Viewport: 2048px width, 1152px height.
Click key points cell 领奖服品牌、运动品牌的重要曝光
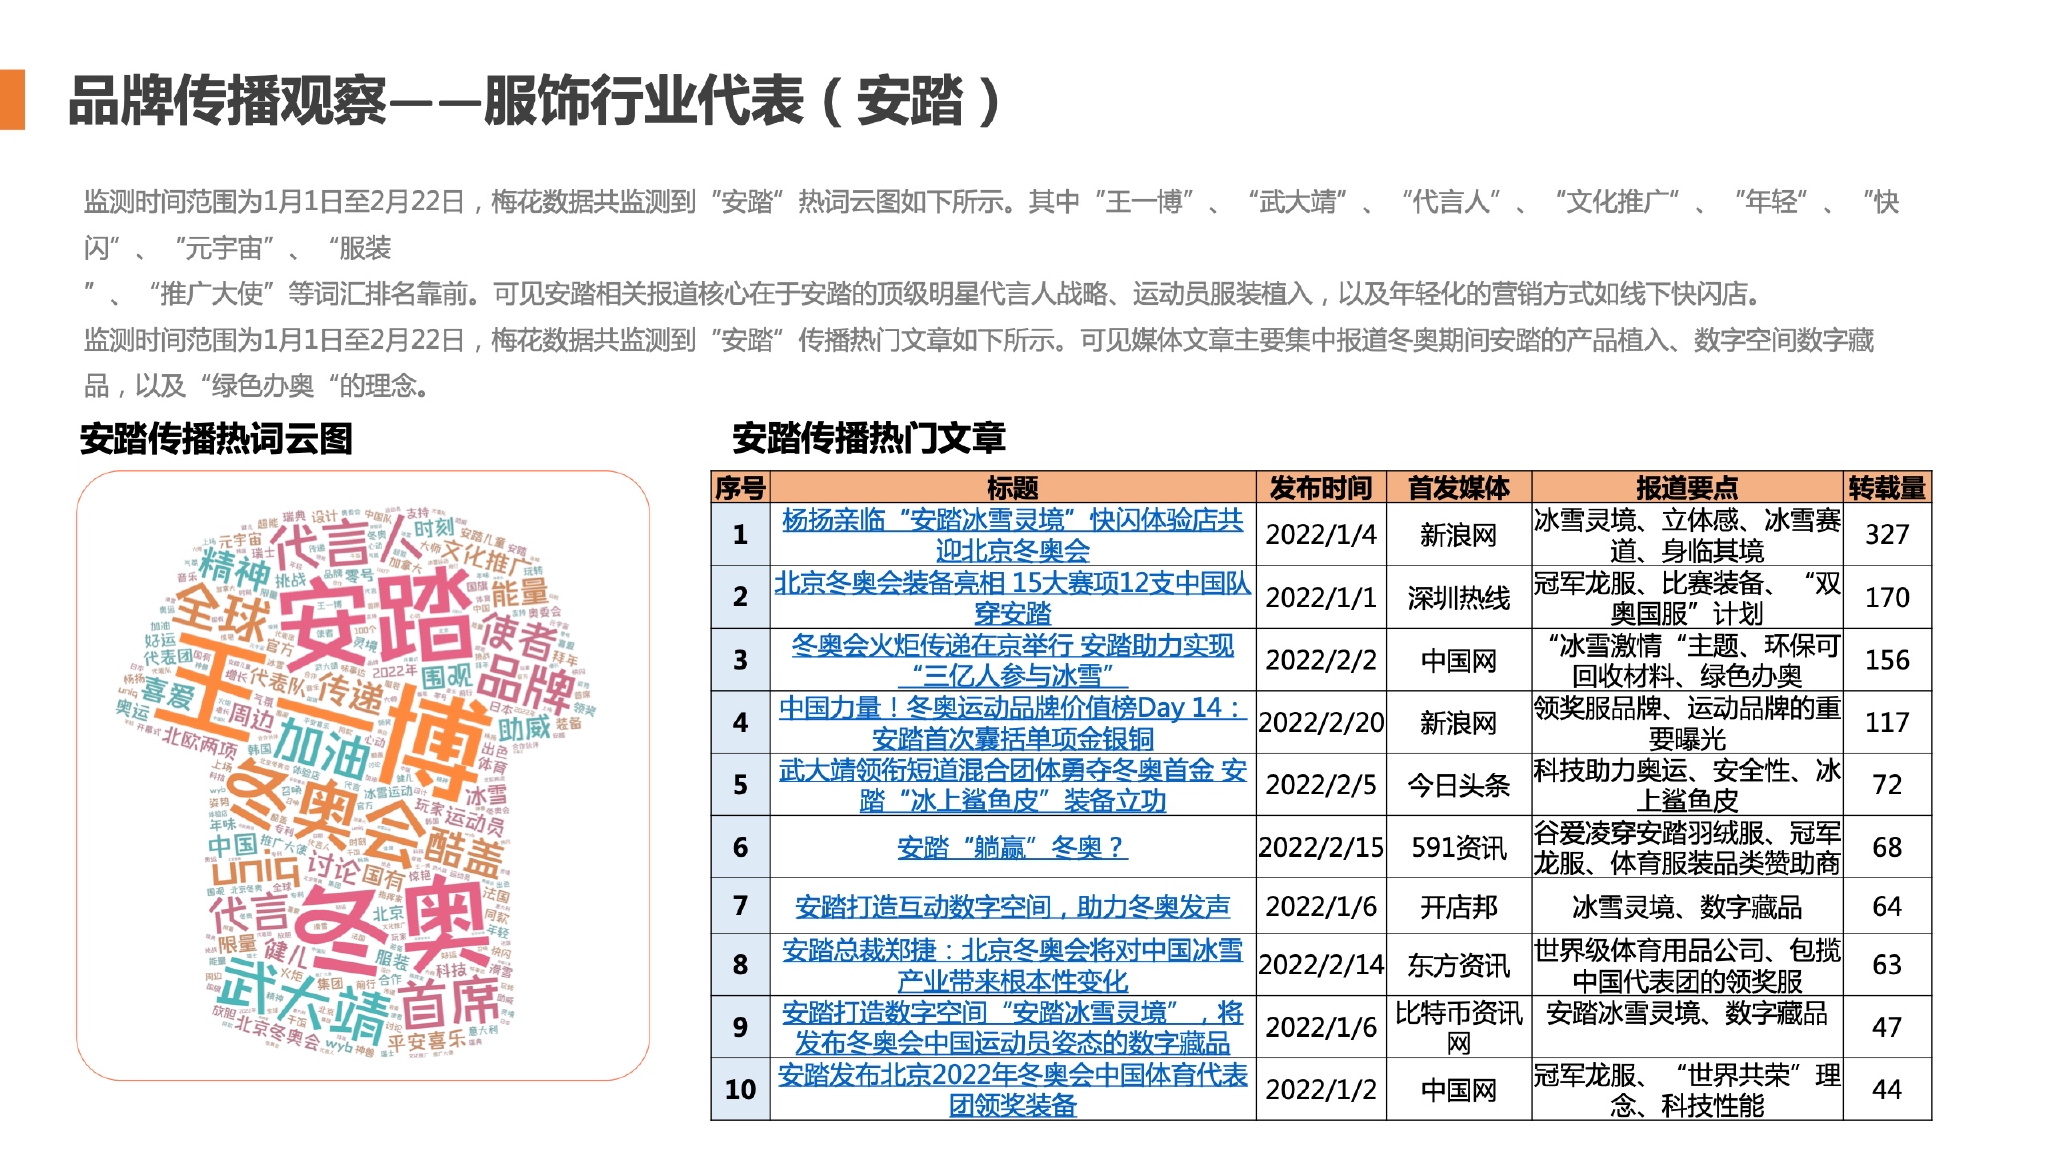[x=1686, y=722]
